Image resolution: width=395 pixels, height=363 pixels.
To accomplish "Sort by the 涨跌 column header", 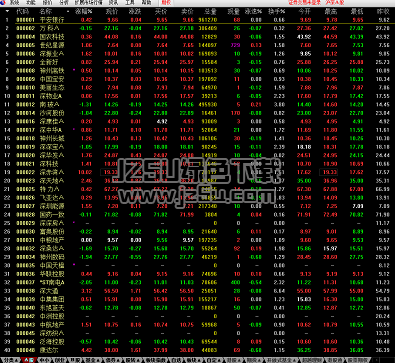I will click(x=135, y=11).
